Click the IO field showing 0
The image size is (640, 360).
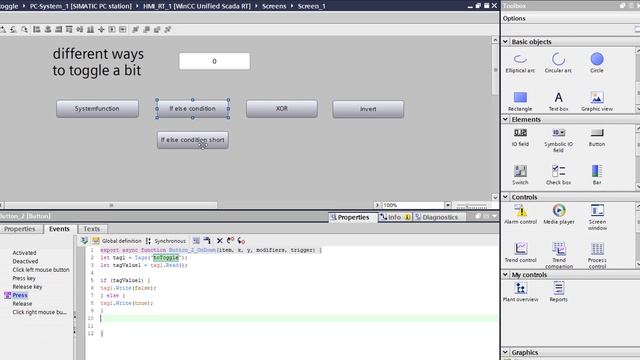[x=214, y=61]
